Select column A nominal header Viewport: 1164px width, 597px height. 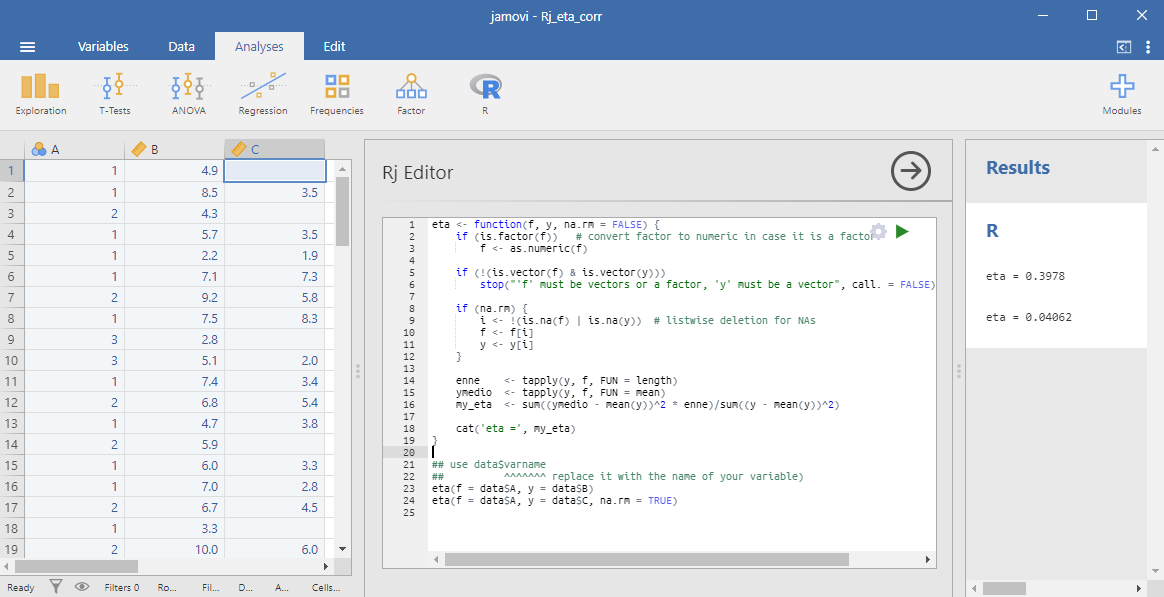tap(74, 149)
